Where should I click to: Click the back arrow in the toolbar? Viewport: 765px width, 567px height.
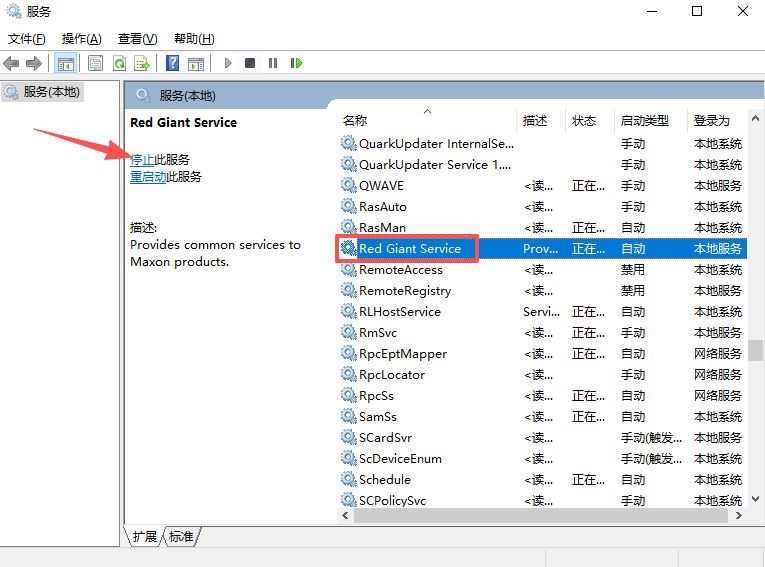point(12,63)
